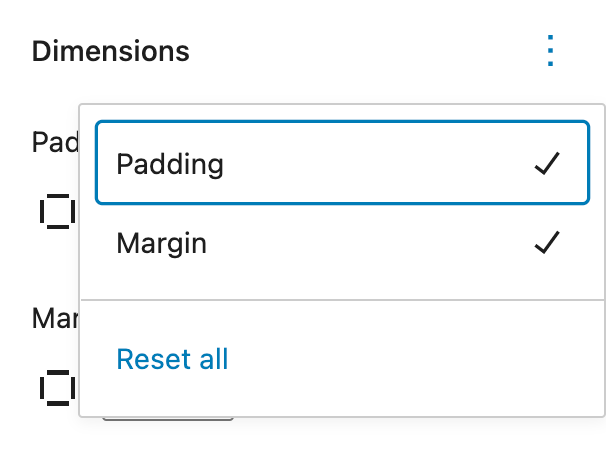
Task: Open the Dimensions options three-dot menu
Action: pyautogui.click(x=550, y=51)
